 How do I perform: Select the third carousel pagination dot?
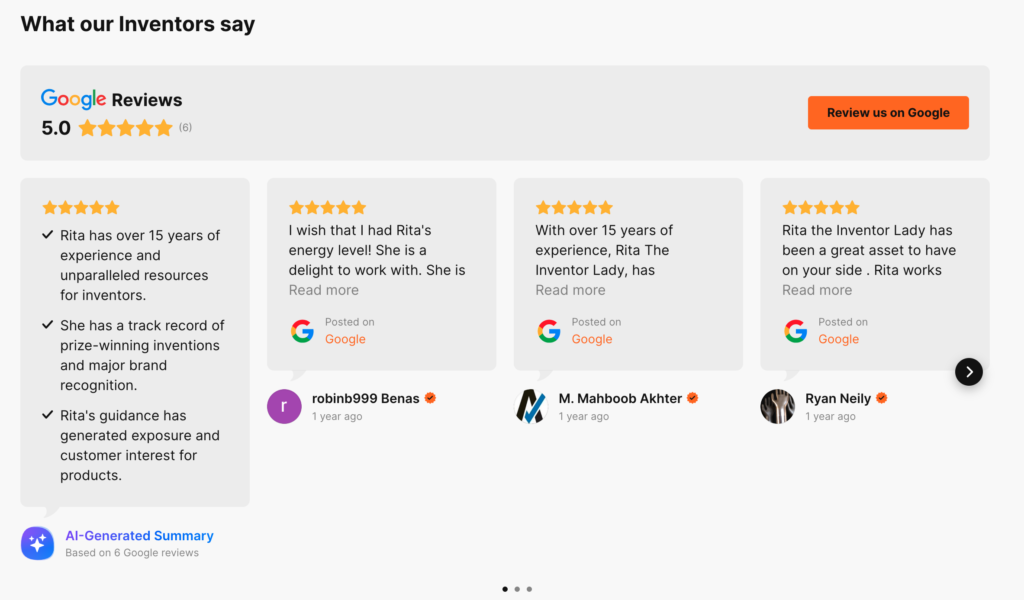point(529,589)
